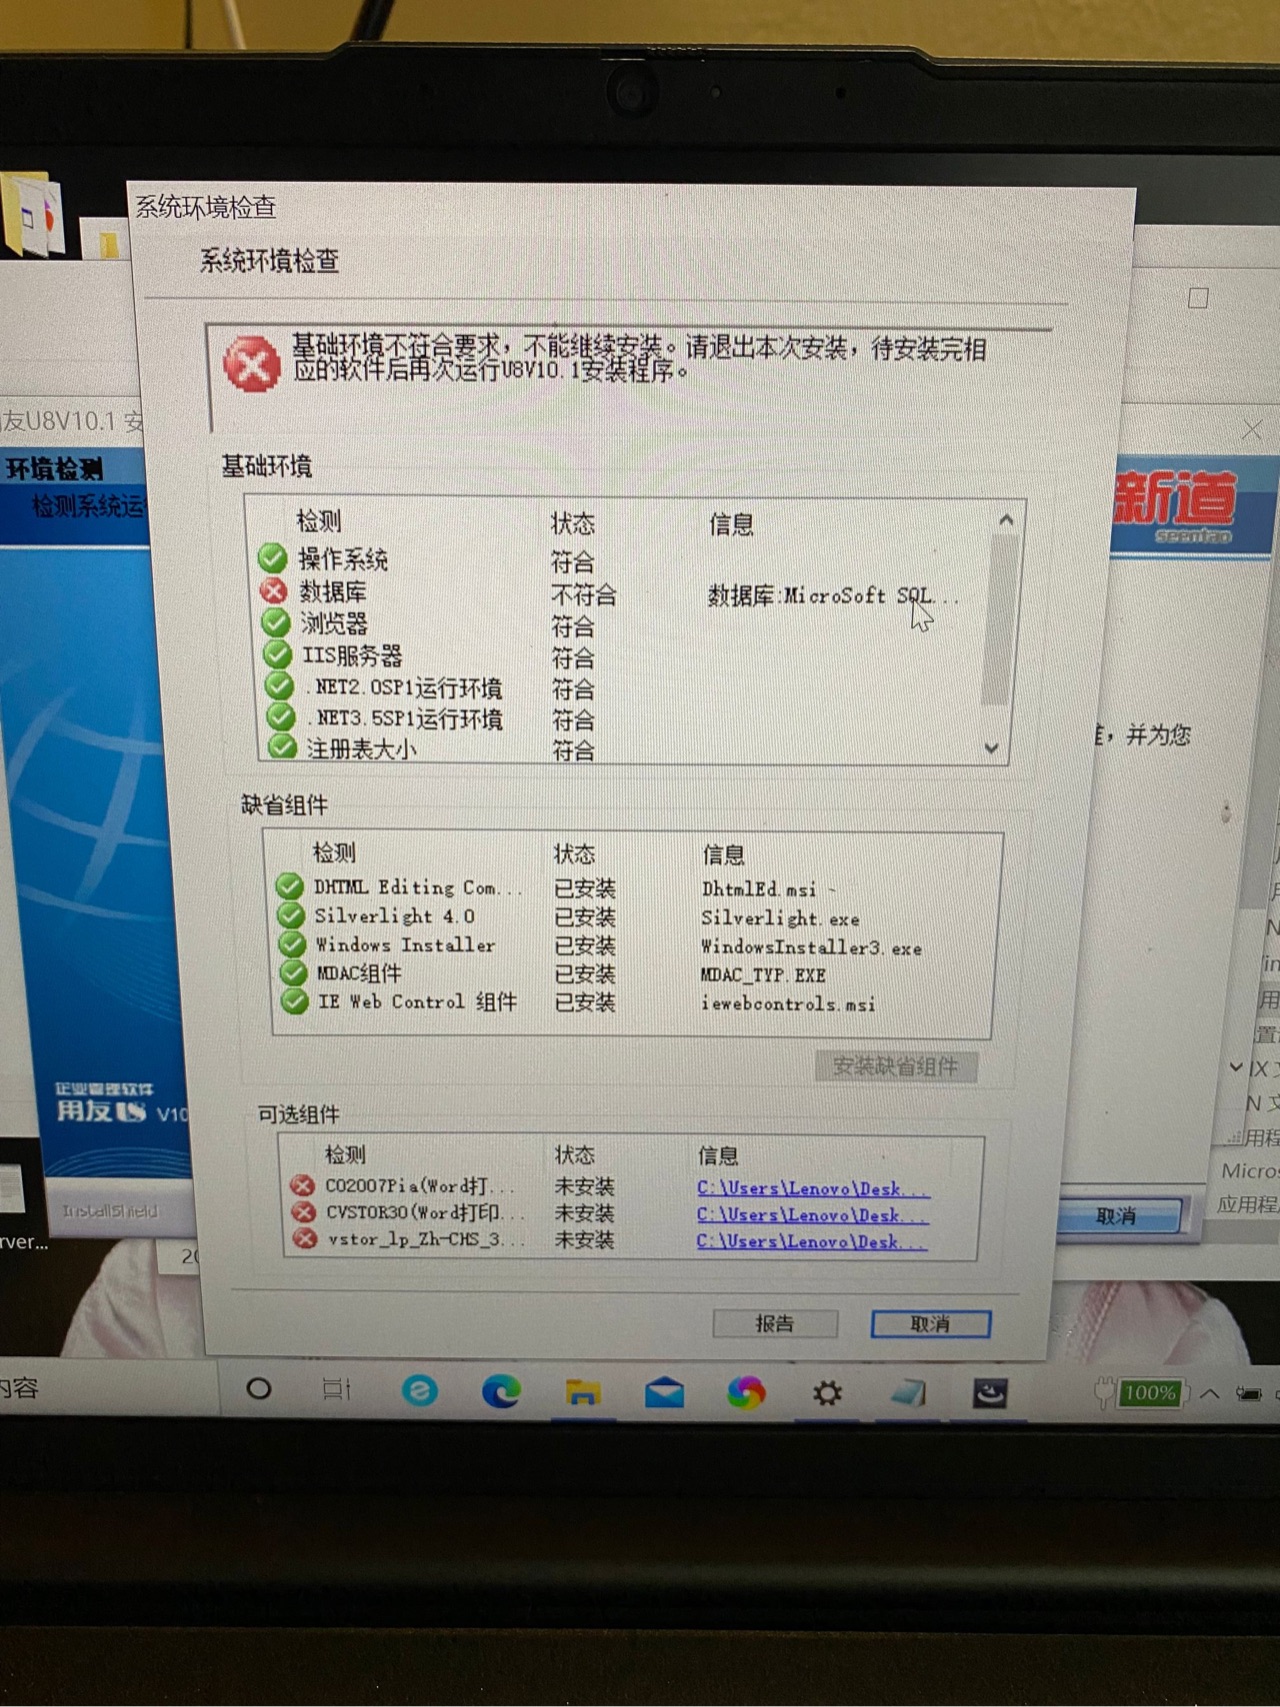Viewport: 1280px width, 1707px height.
Task: Launch Internet Explorer from the taskbar
Action: click(x=420, y=1390)
